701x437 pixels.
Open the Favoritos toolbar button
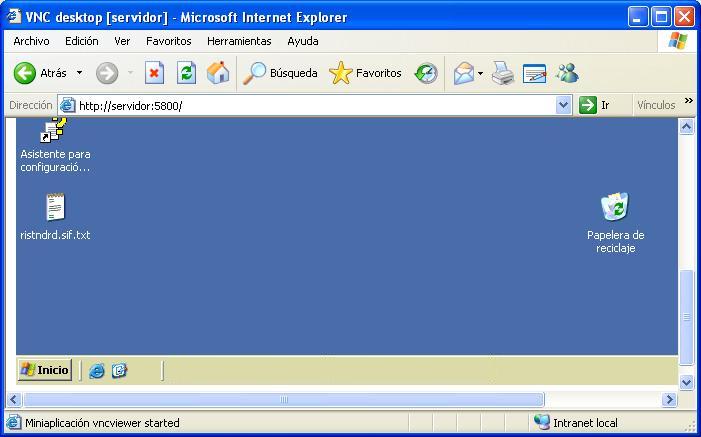pos(366,73)
